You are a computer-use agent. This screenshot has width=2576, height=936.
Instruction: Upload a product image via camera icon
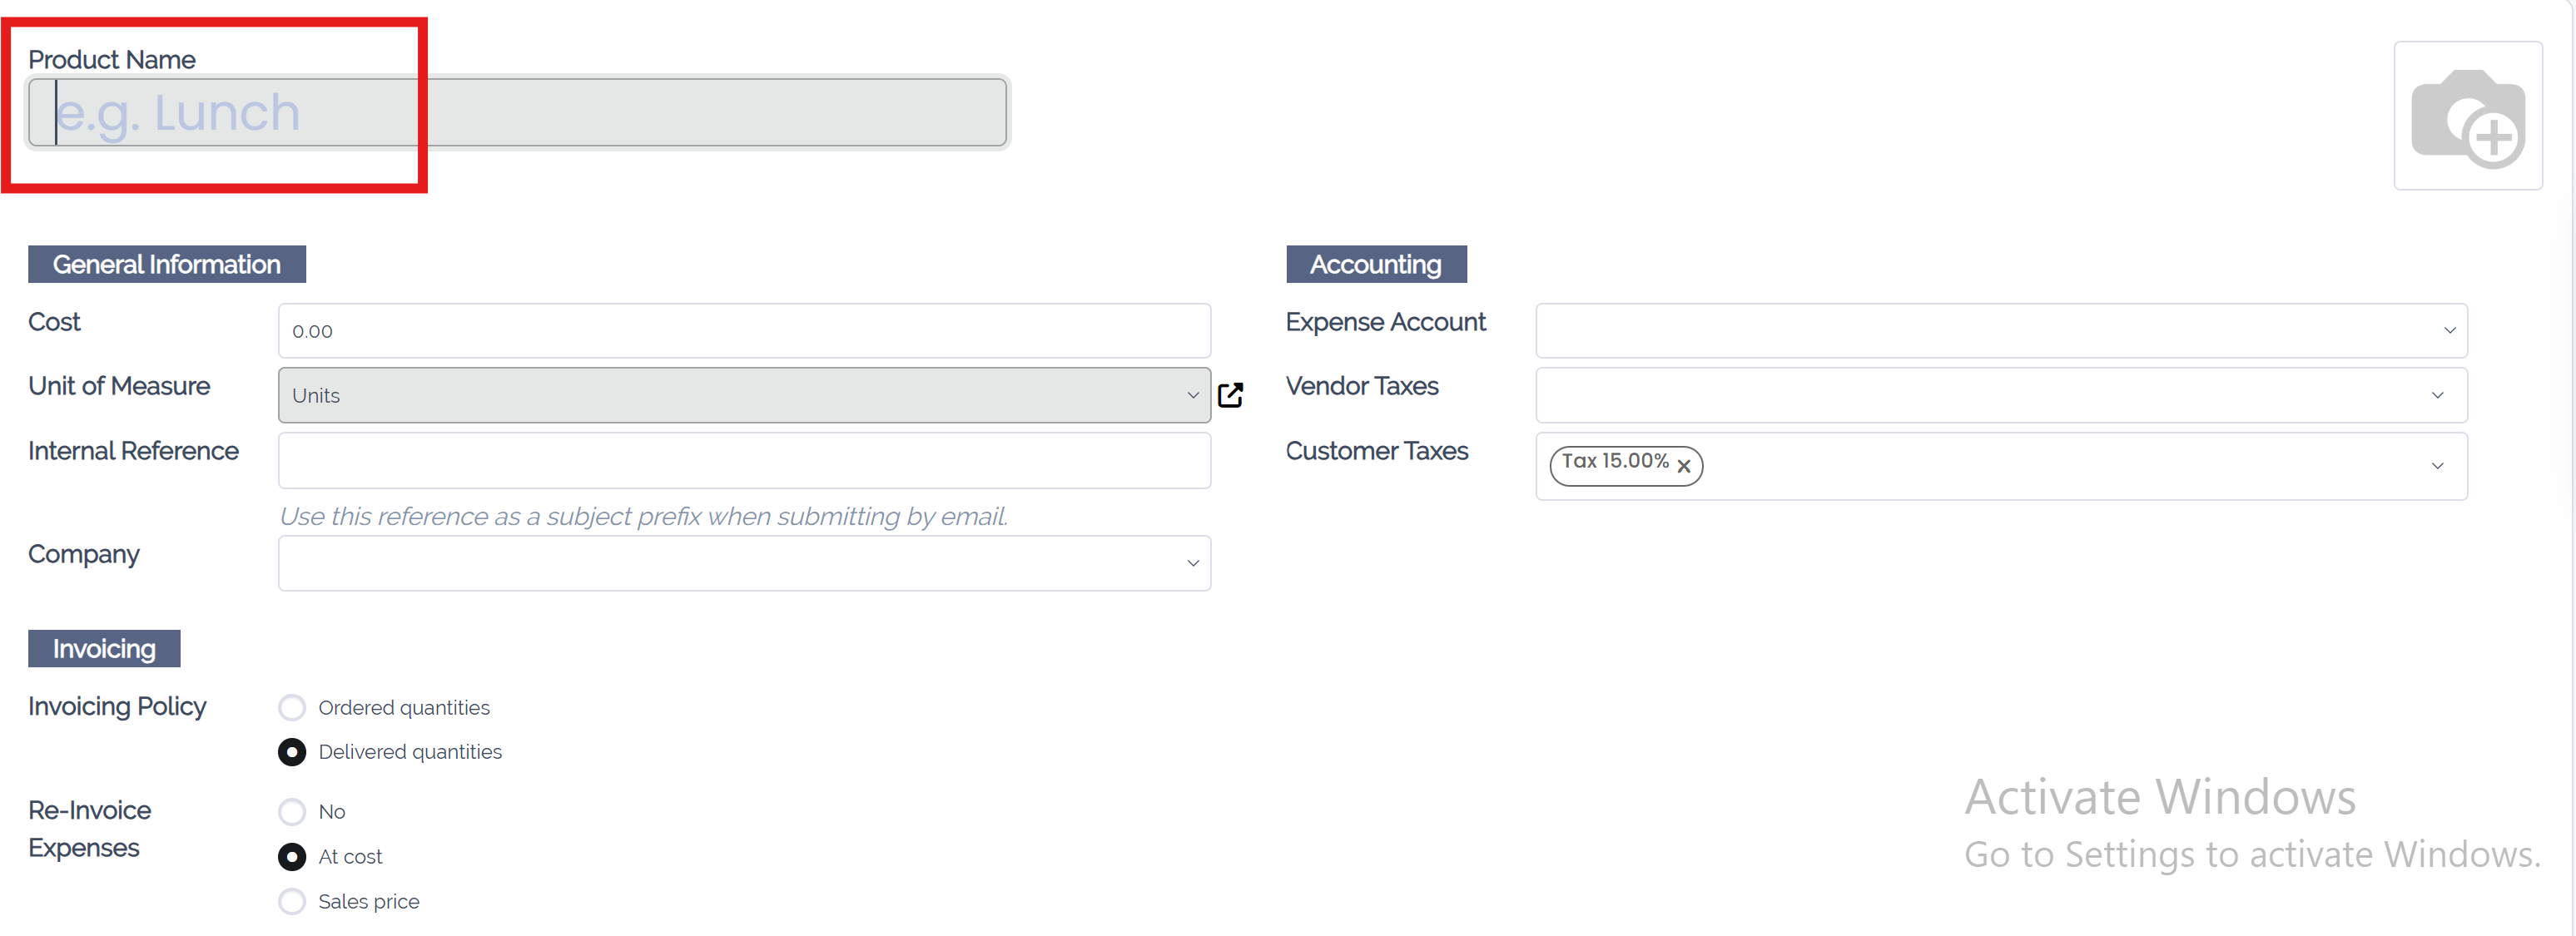click(x=2467, y=116)
